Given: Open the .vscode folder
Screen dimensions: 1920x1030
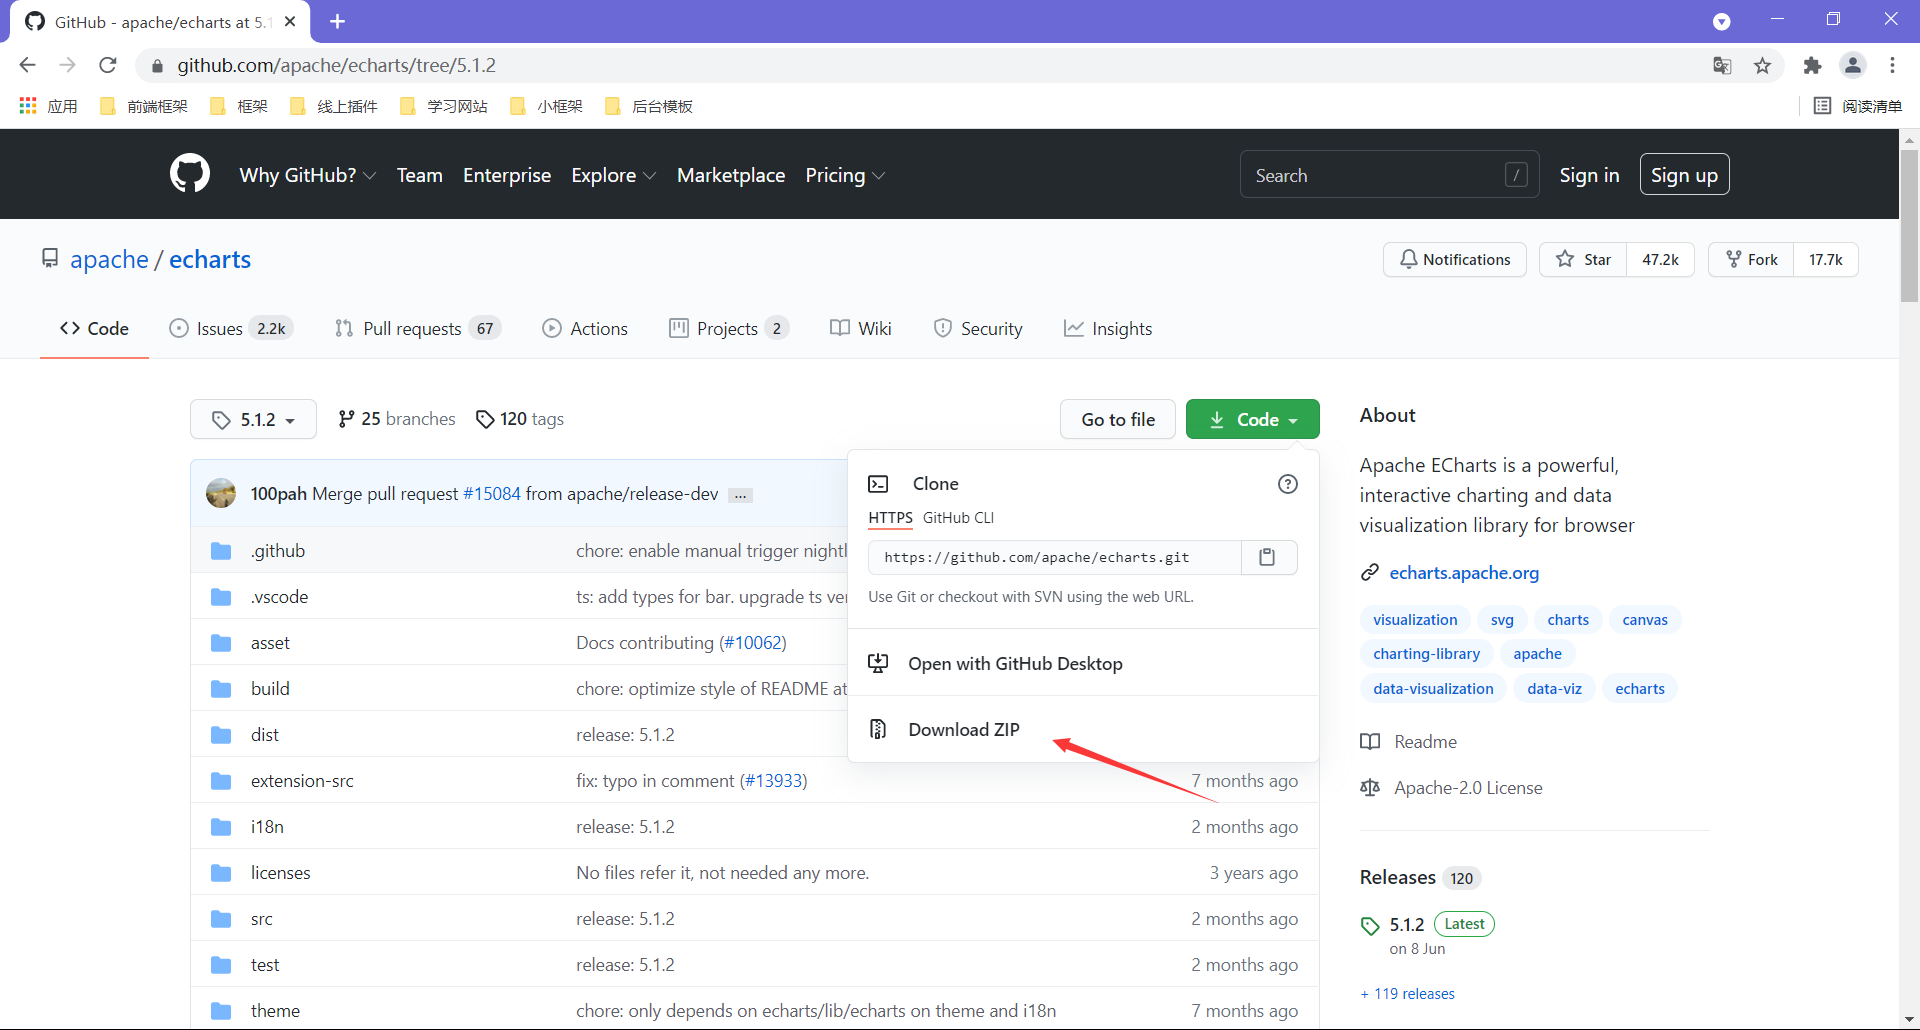Looking at the screenshot, I should (279, 597).
